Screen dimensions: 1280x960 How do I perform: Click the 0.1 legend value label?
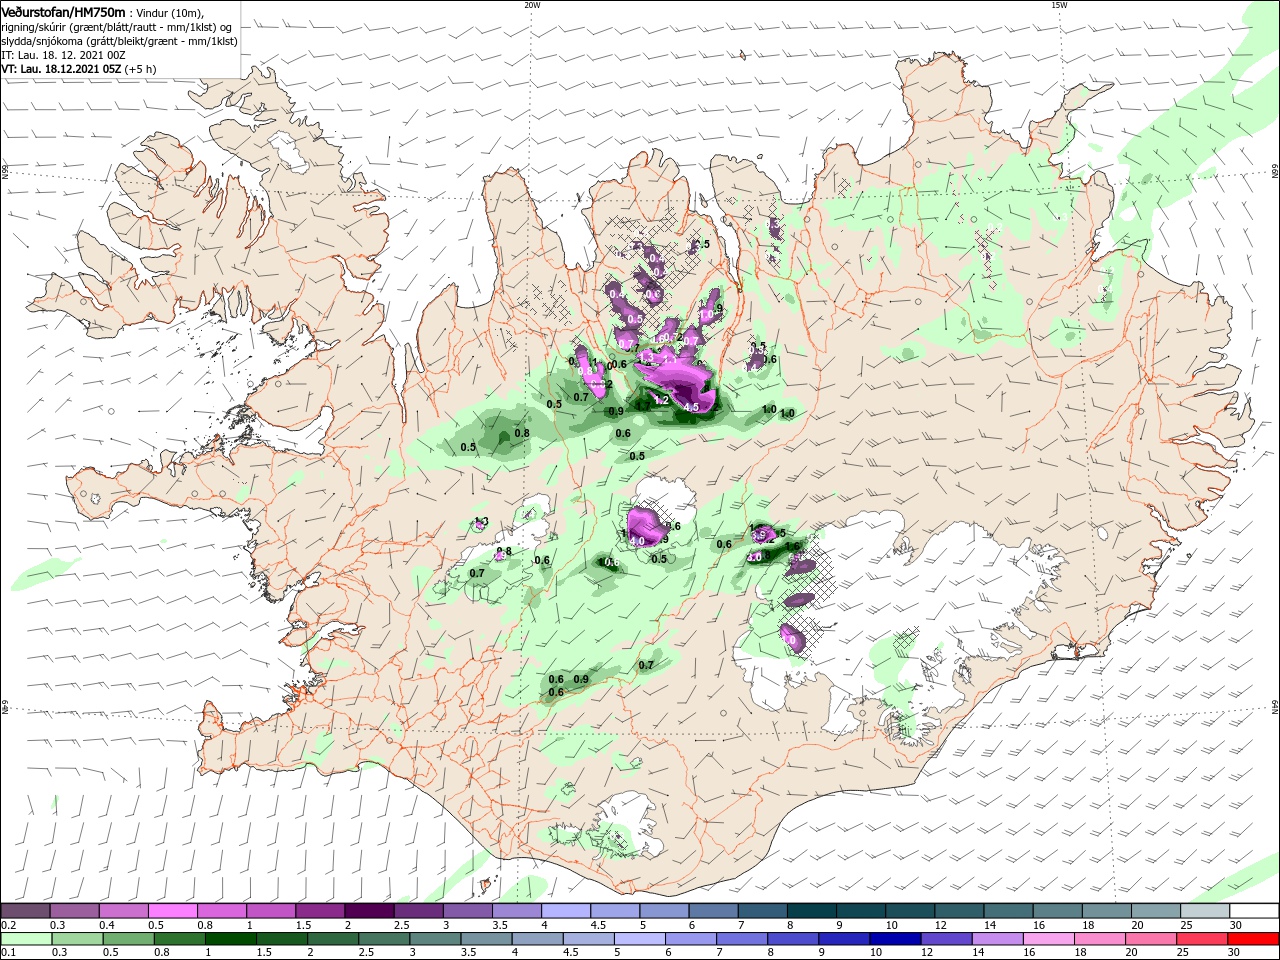click(9, 953)
